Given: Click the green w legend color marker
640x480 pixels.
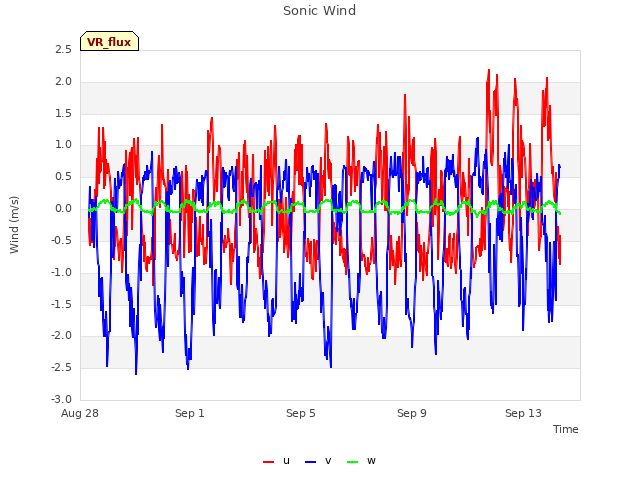Looking at the screenshot, I should [352, 462].
